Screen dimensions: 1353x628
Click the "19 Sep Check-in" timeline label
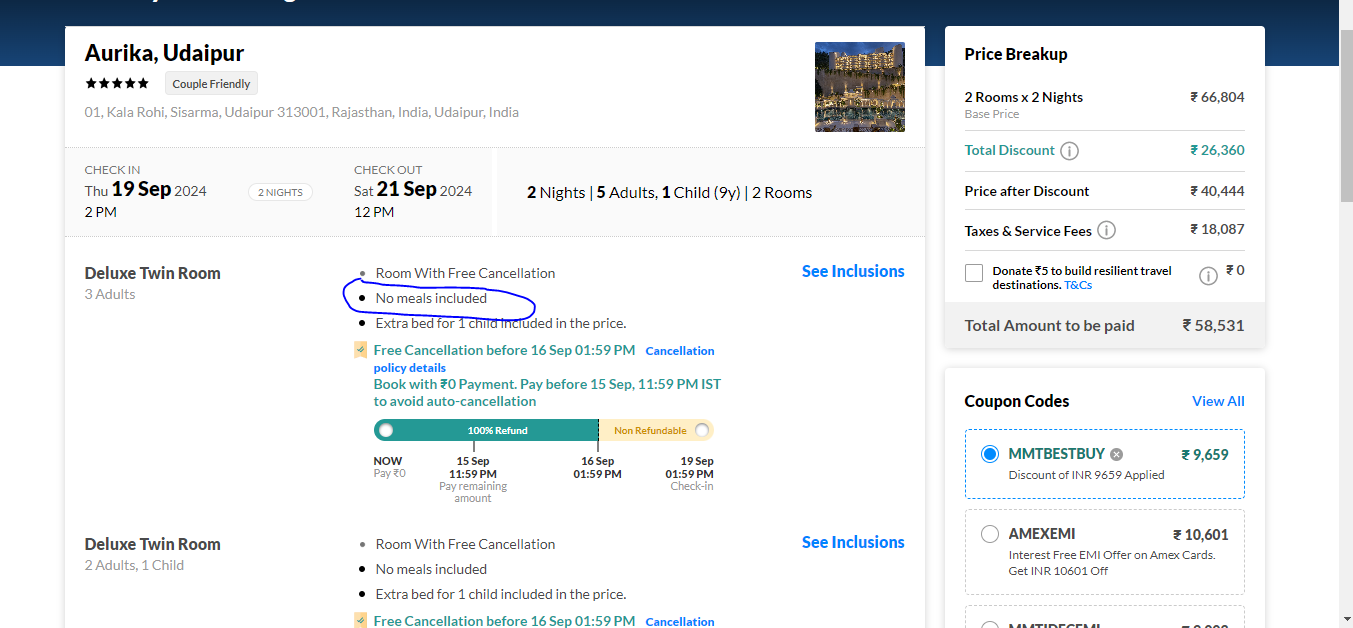coord(692,474)
